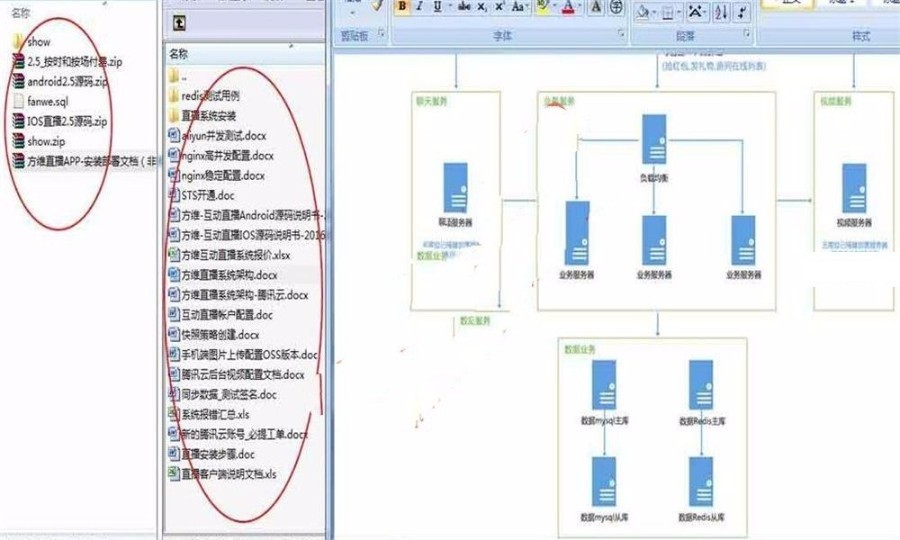Select 方维直播系统架构.docx file
This screenshot has width=900, height=540.
pos(223,275)
